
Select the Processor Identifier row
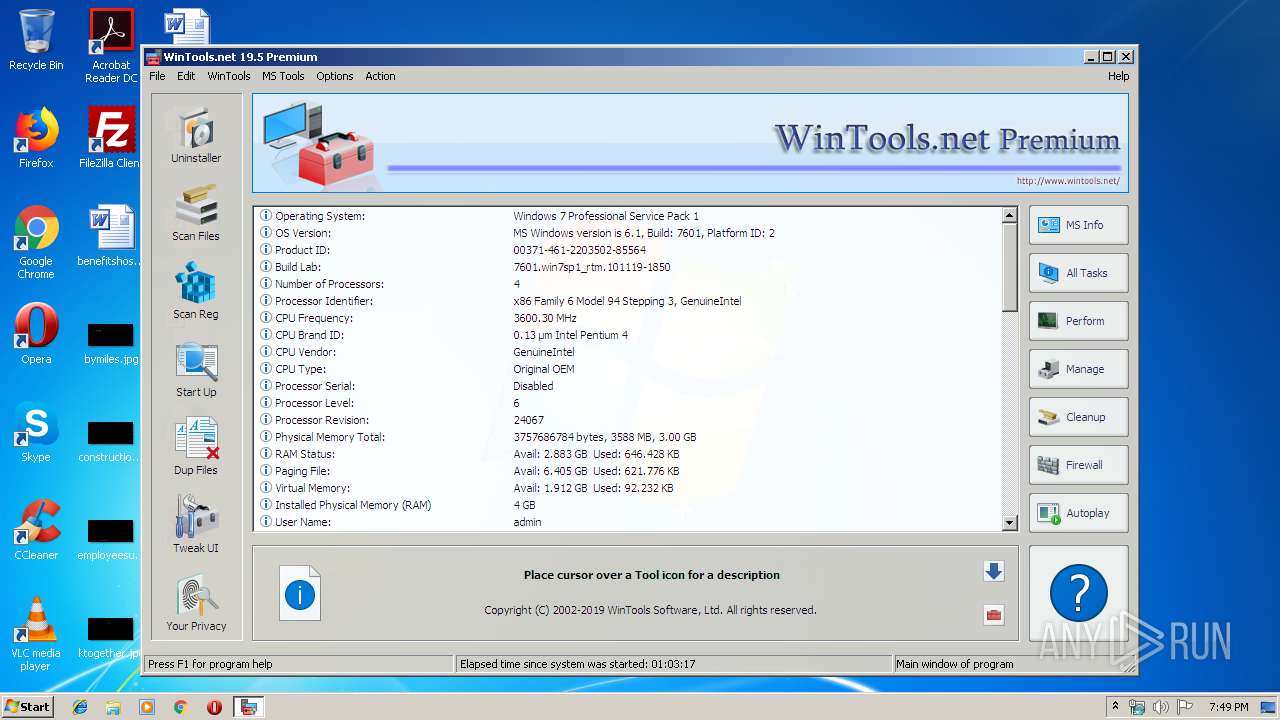tap(629, 301)
